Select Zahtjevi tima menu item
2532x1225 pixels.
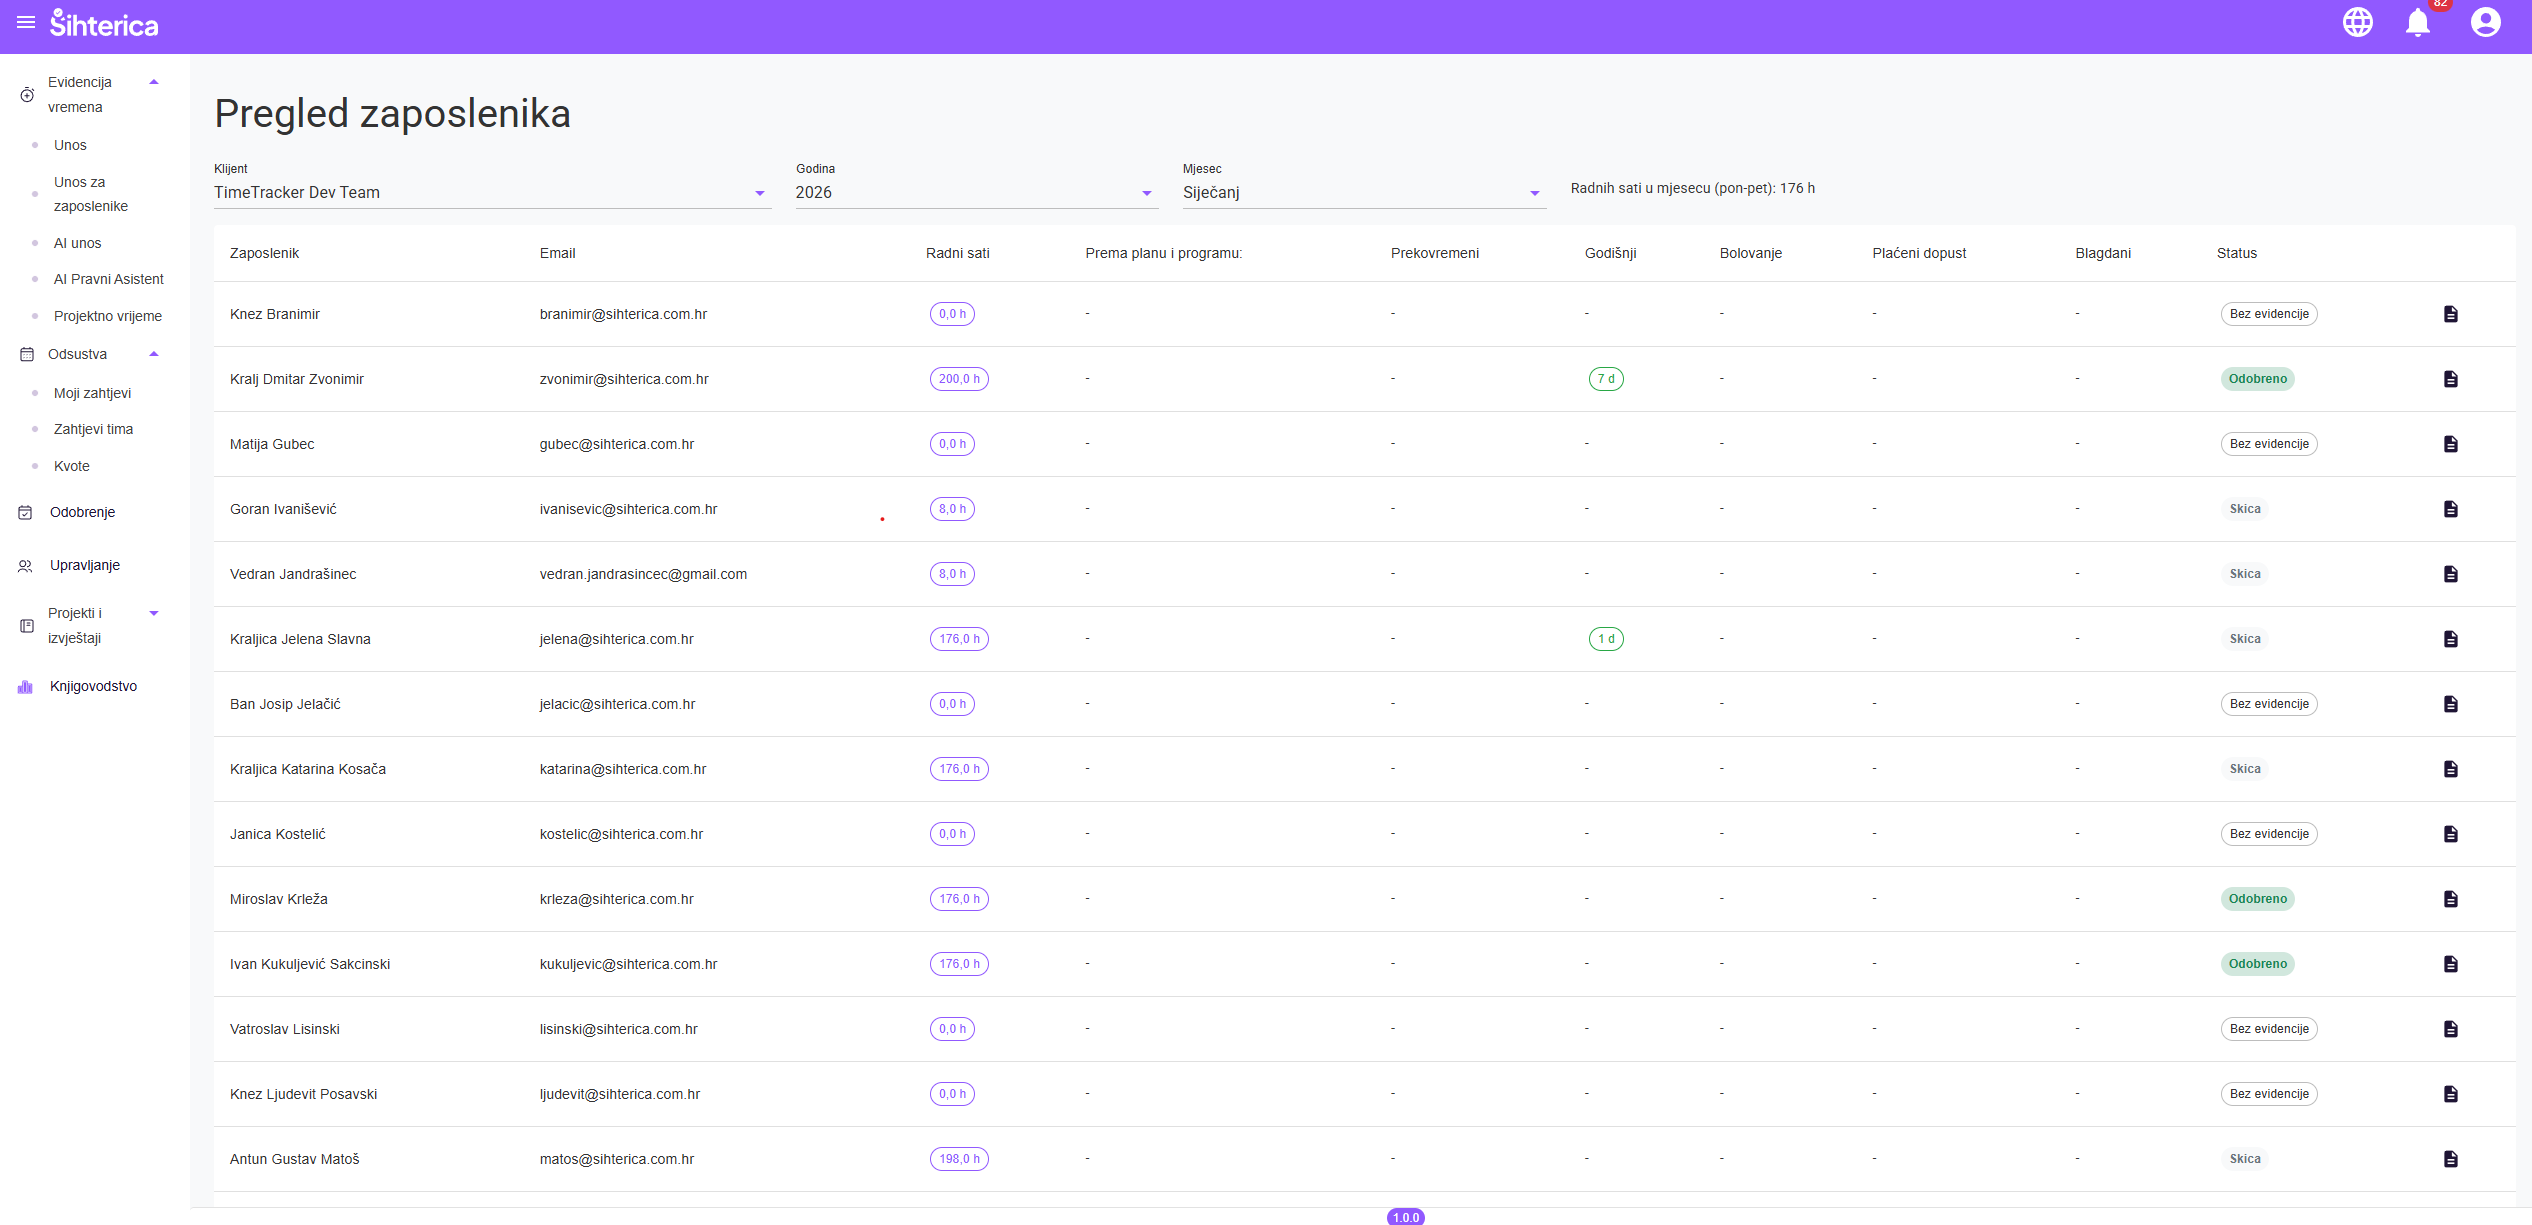tap(93, 429)
